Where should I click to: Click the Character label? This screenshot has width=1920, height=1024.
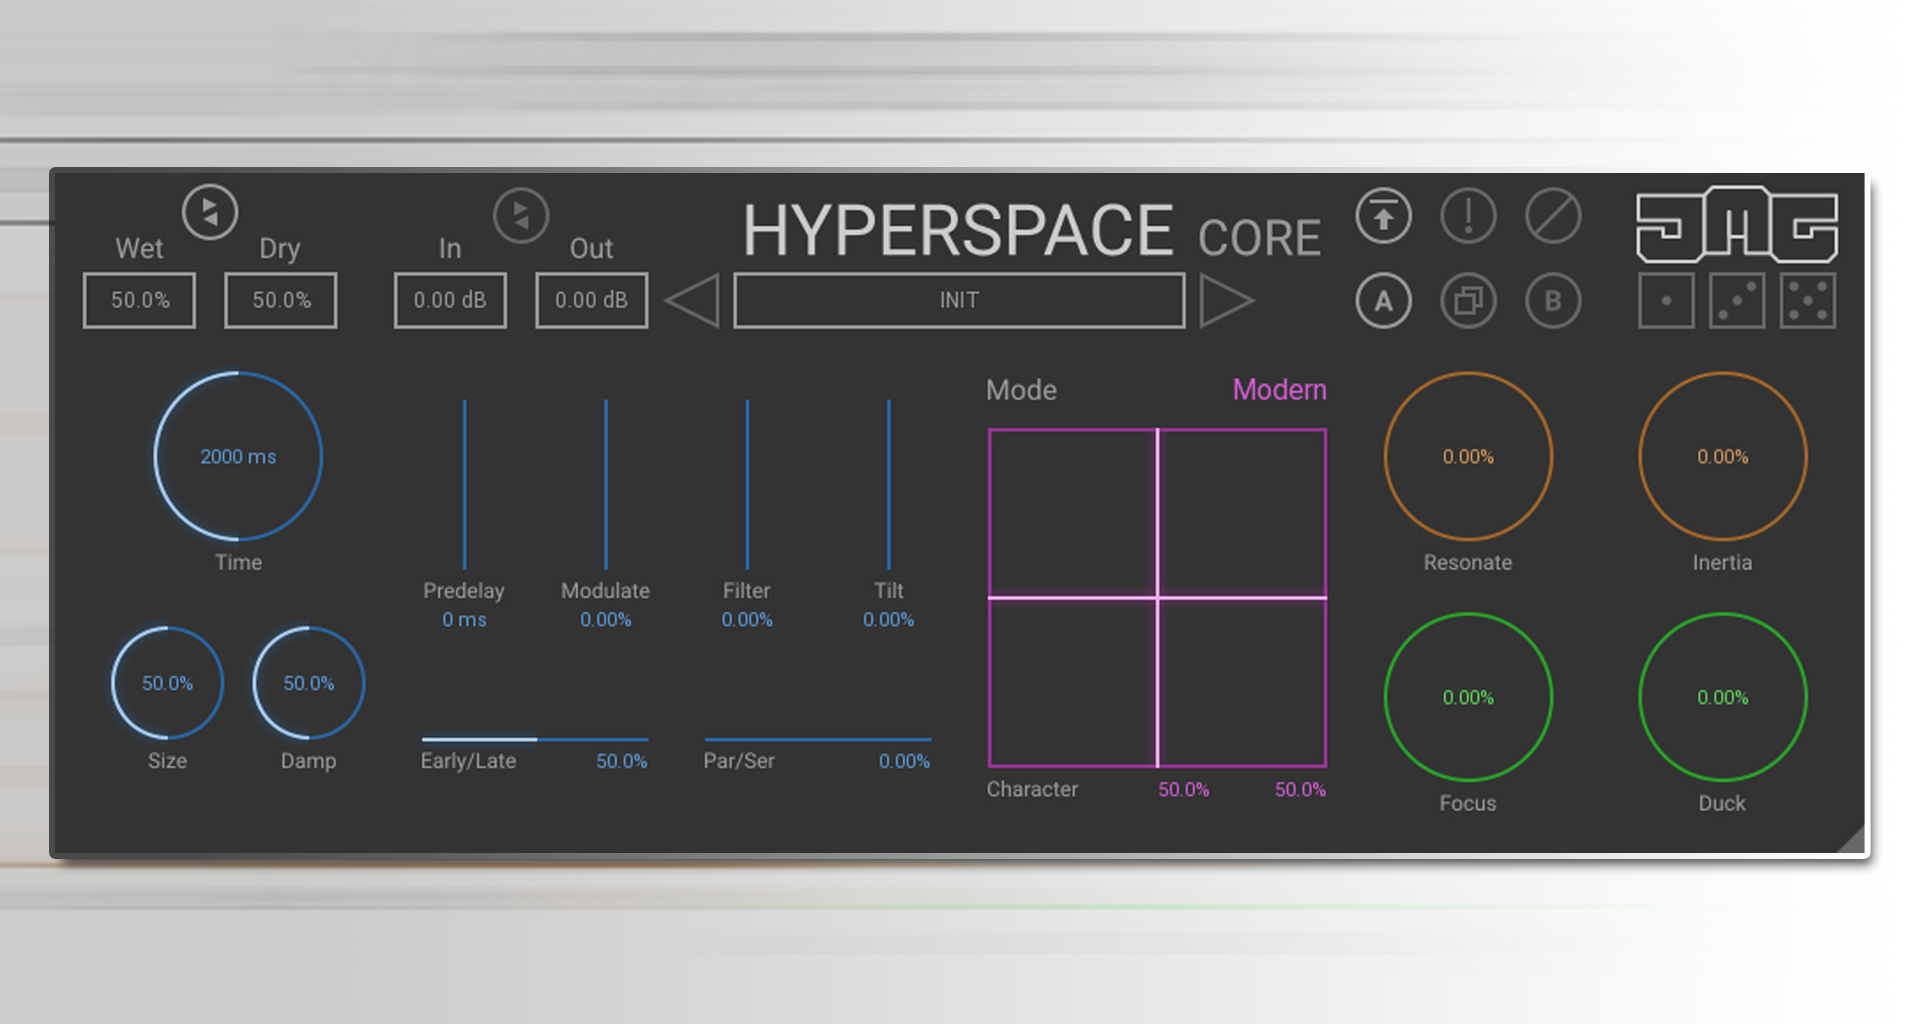(x=1032, y=789)
